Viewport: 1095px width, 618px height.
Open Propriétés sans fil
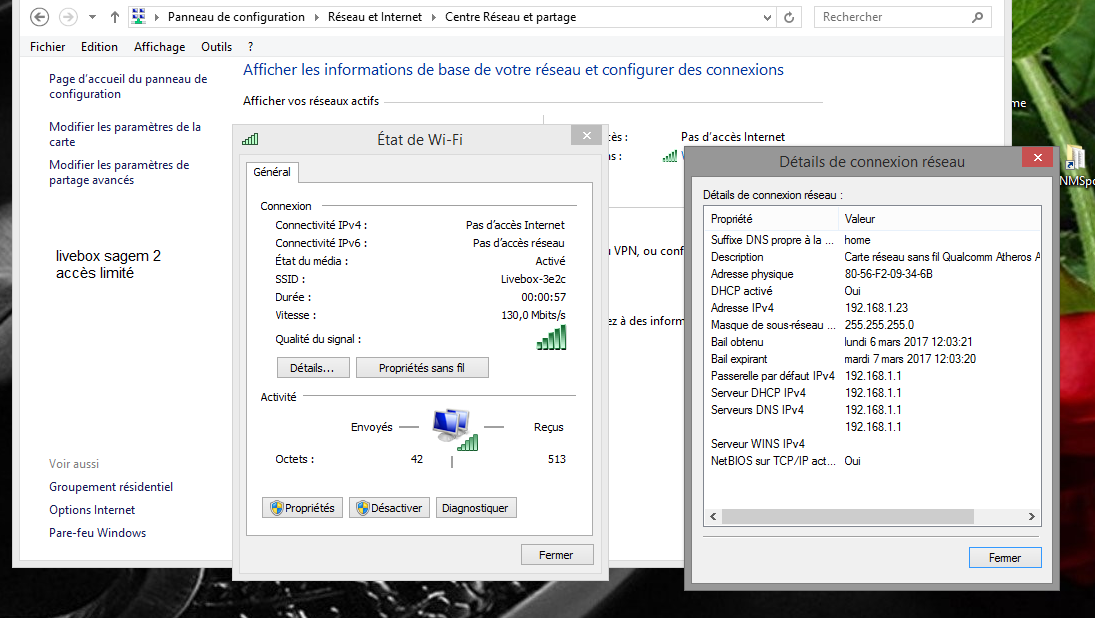point(422,368)
